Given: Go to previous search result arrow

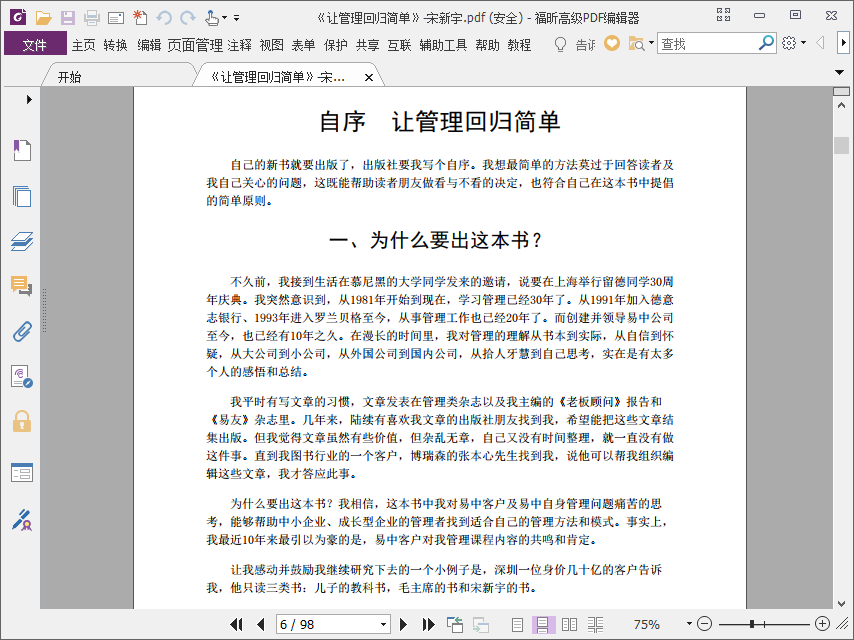Looking at the screenshot, I should (x=820, y=43).
